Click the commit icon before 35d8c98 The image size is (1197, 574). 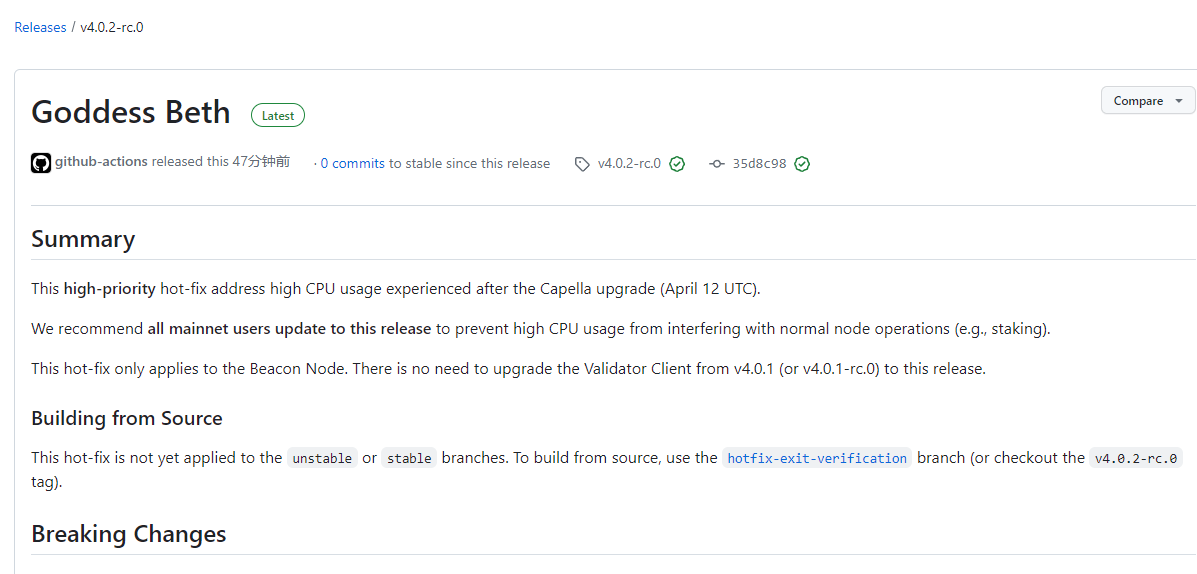pos(716,164)
